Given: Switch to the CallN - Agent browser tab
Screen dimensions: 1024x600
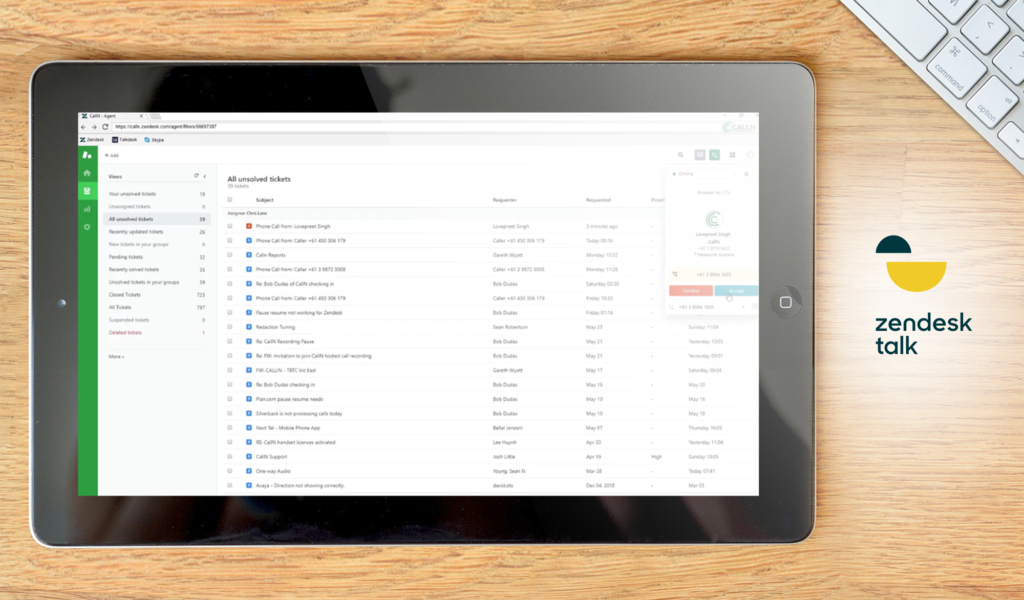Looking at the screenshot, I should coord(101,116).
